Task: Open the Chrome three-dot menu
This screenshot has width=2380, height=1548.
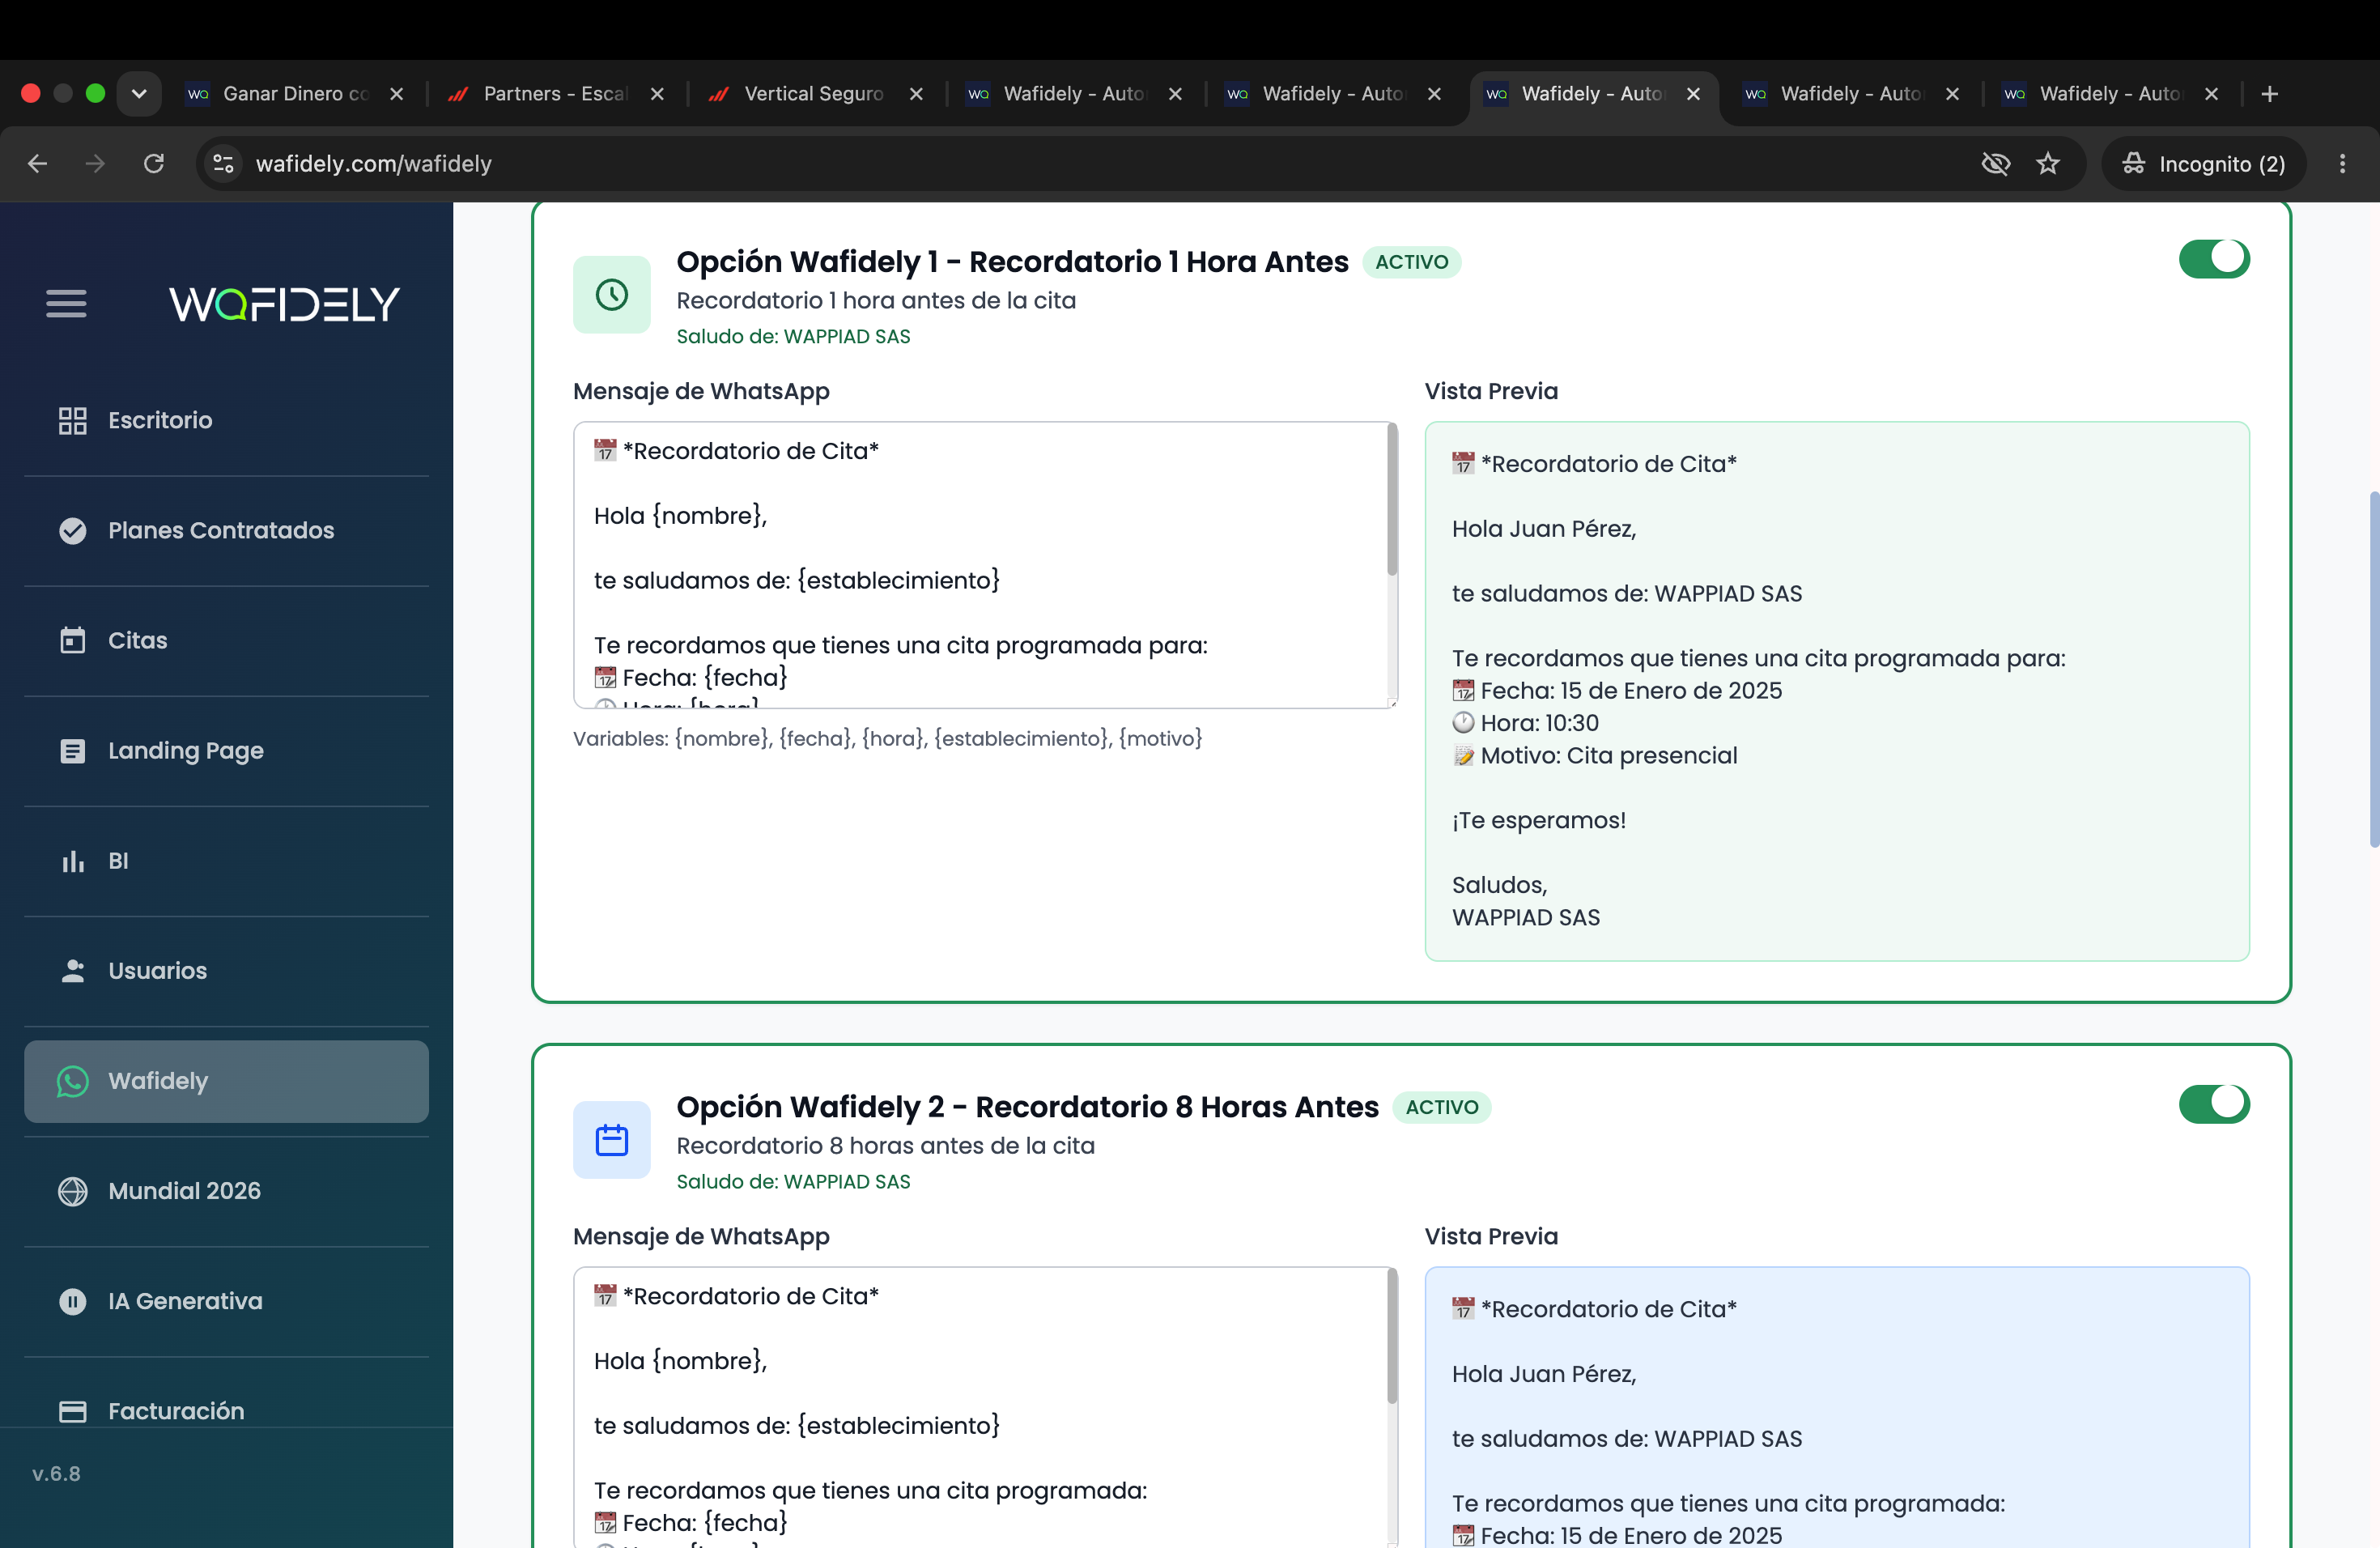Action: point(2341,163)
